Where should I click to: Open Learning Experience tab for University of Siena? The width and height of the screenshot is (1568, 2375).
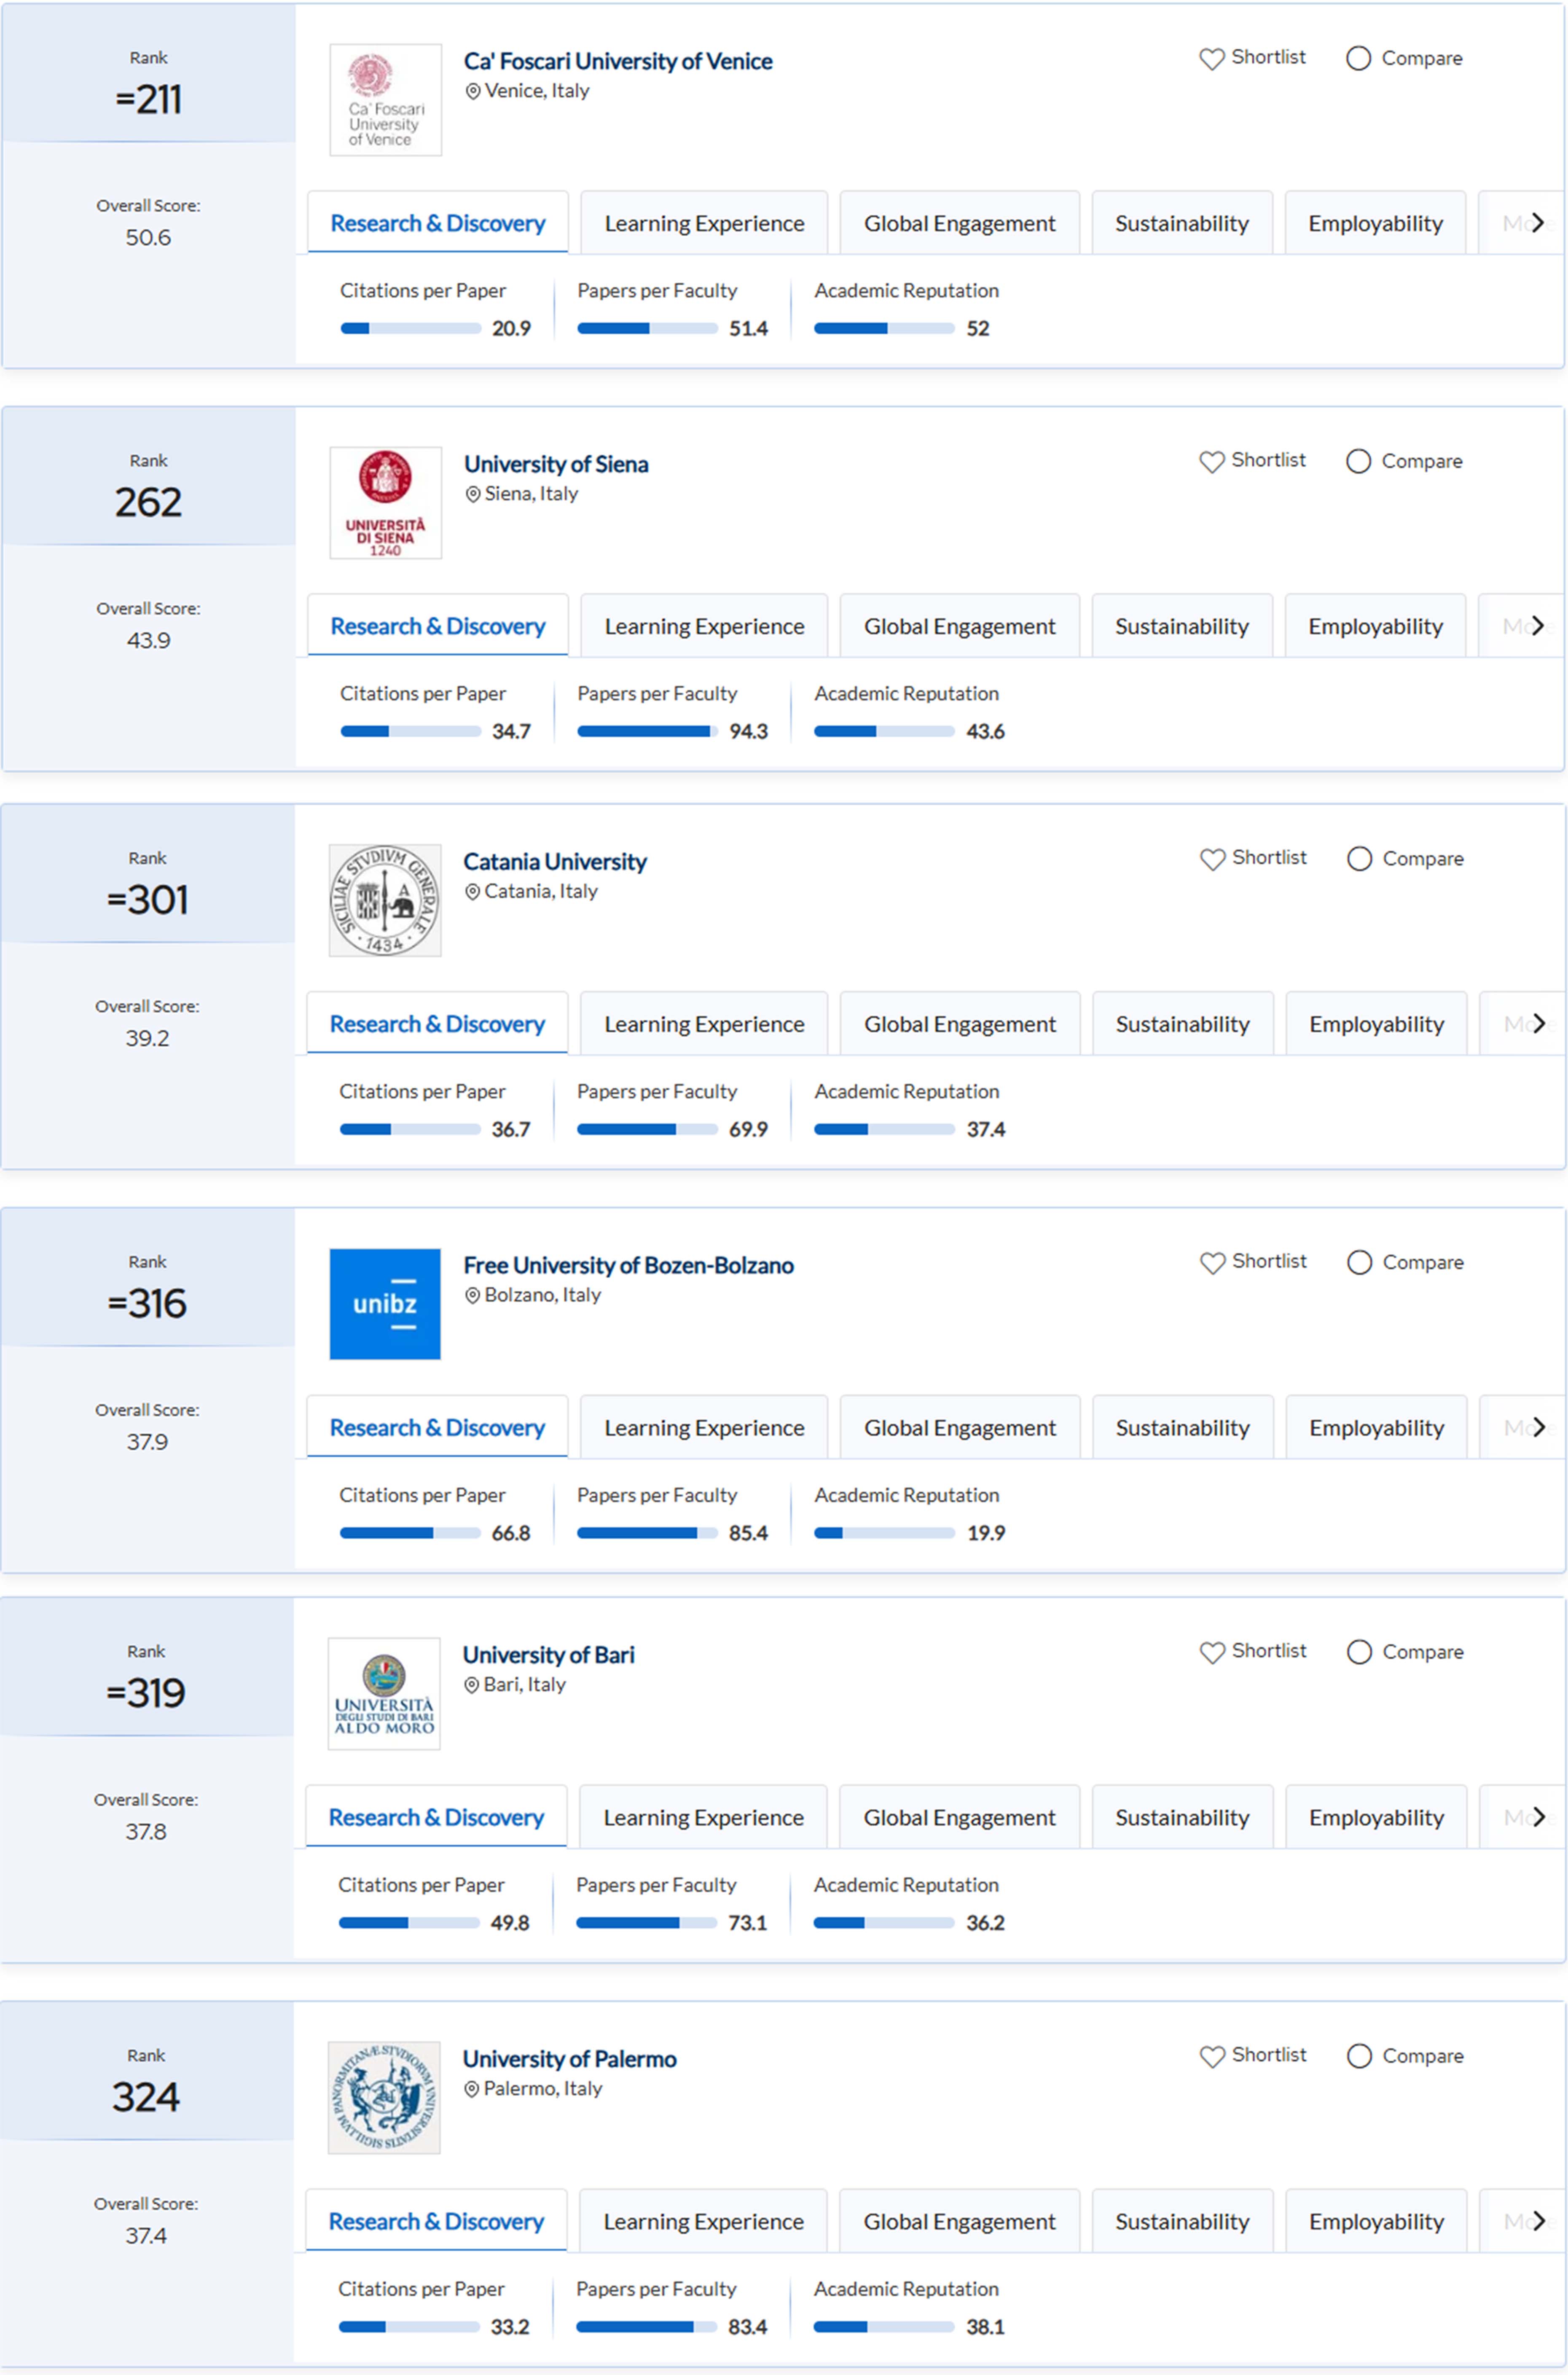(x=704, y=627)
